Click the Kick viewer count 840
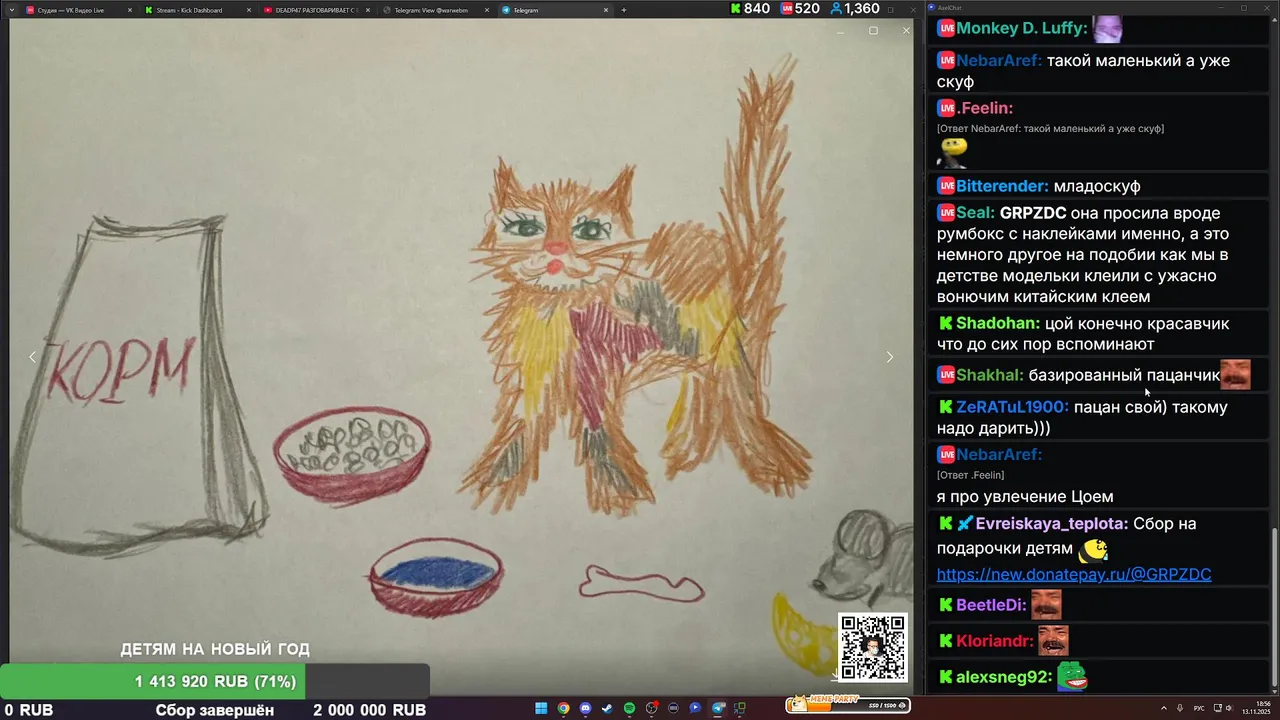Screen dimensions: 1280x720 [750, 8]
